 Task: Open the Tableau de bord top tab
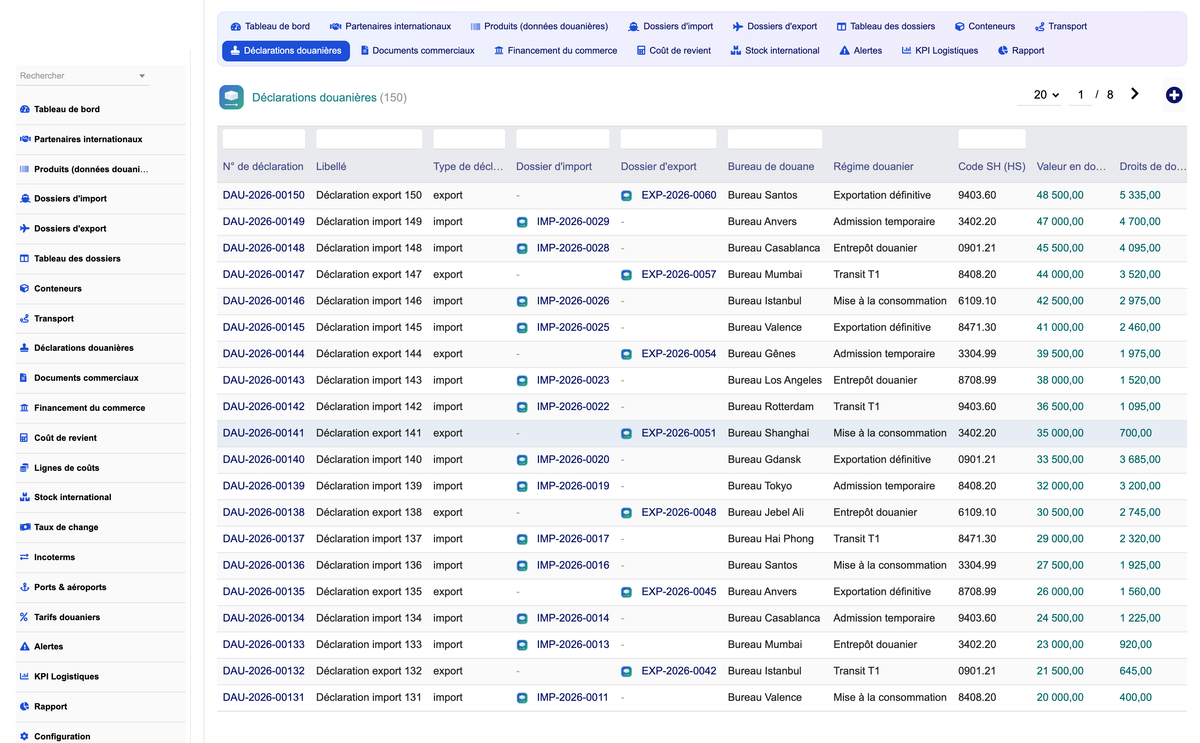[270, 27]
